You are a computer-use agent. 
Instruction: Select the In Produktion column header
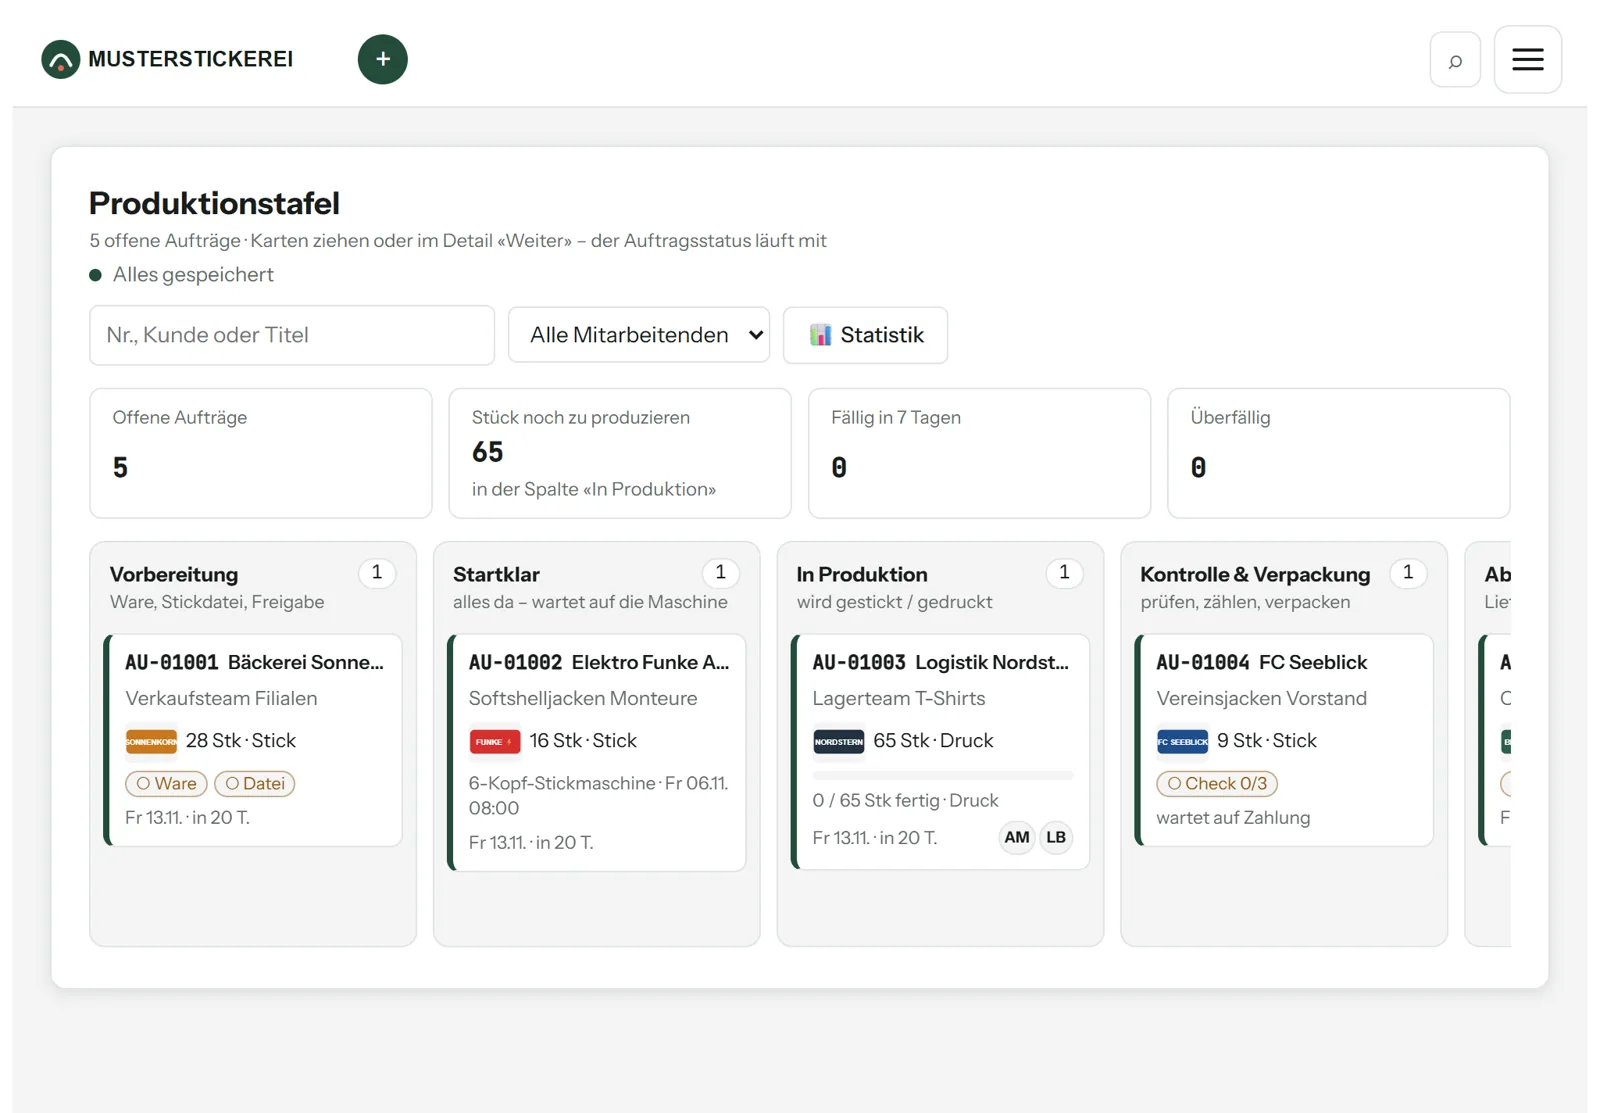tap(862, 575)
